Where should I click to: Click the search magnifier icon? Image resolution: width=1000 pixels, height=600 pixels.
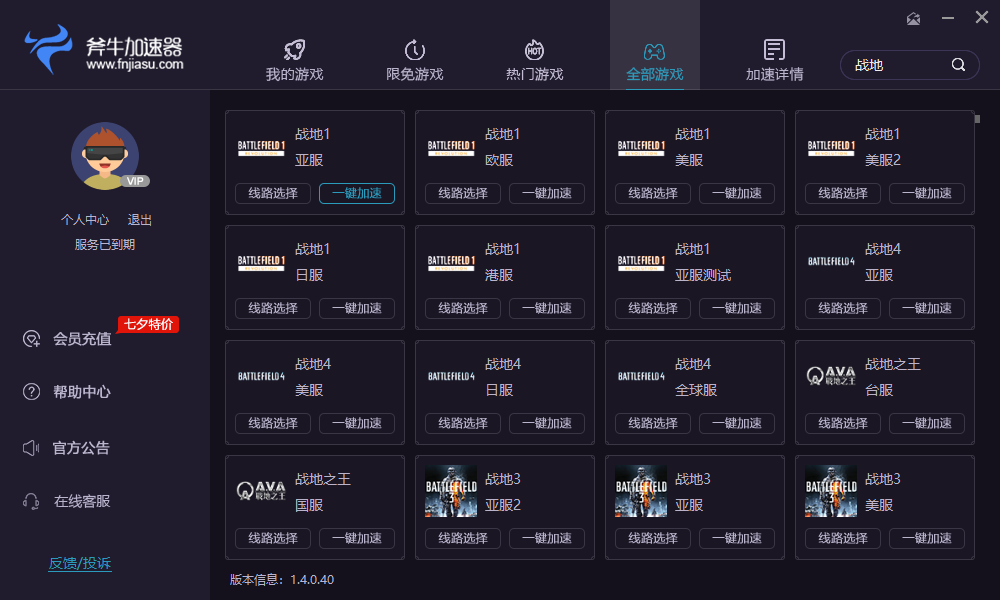[958, 65]
